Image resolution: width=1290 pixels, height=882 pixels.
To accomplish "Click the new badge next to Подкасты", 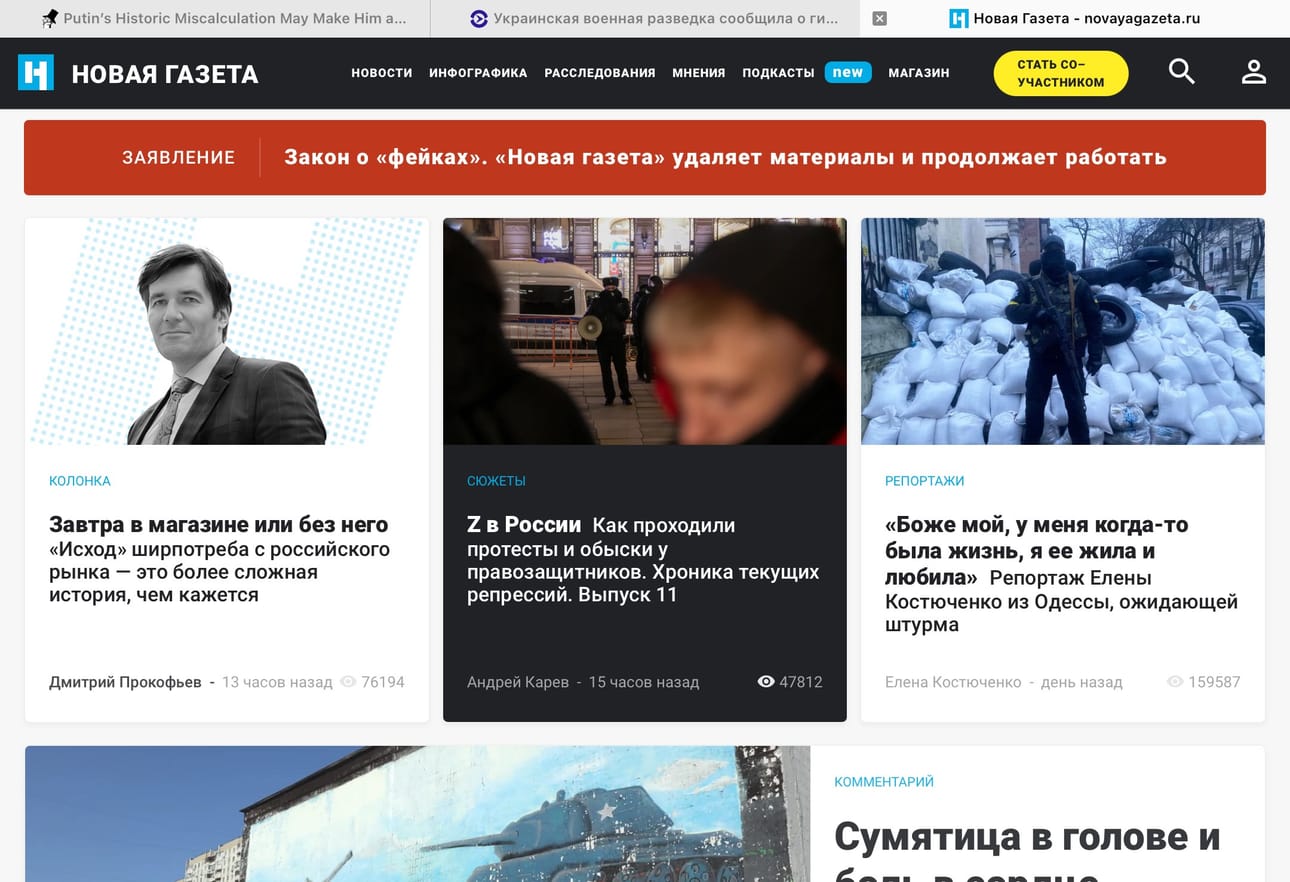I will point(847,72).
